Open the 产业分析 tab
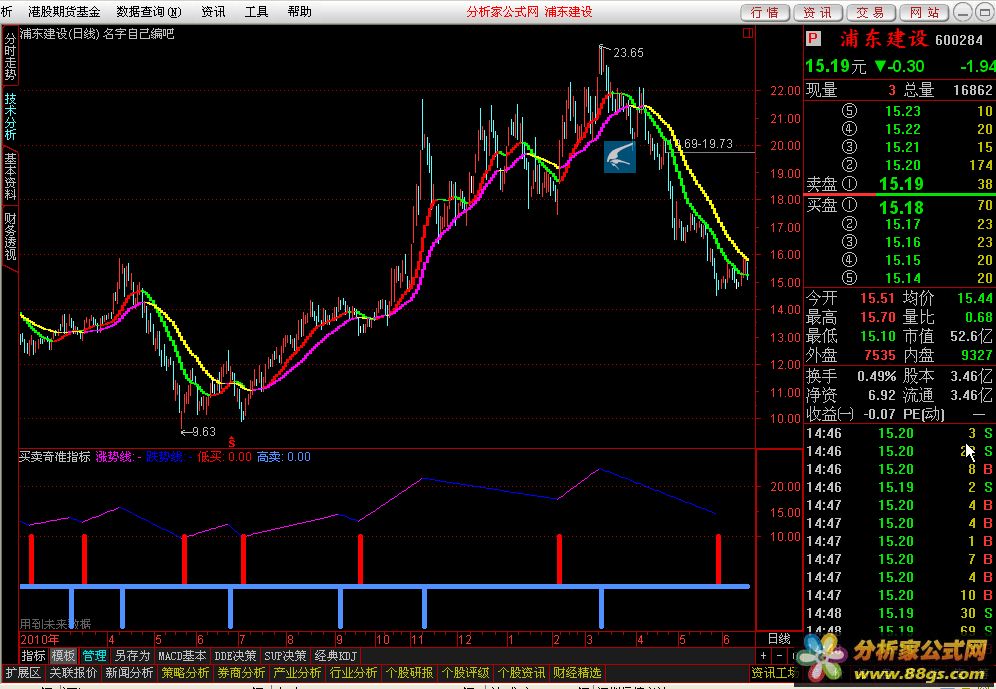Screen dimensions: 996x689 coord(297,672)
